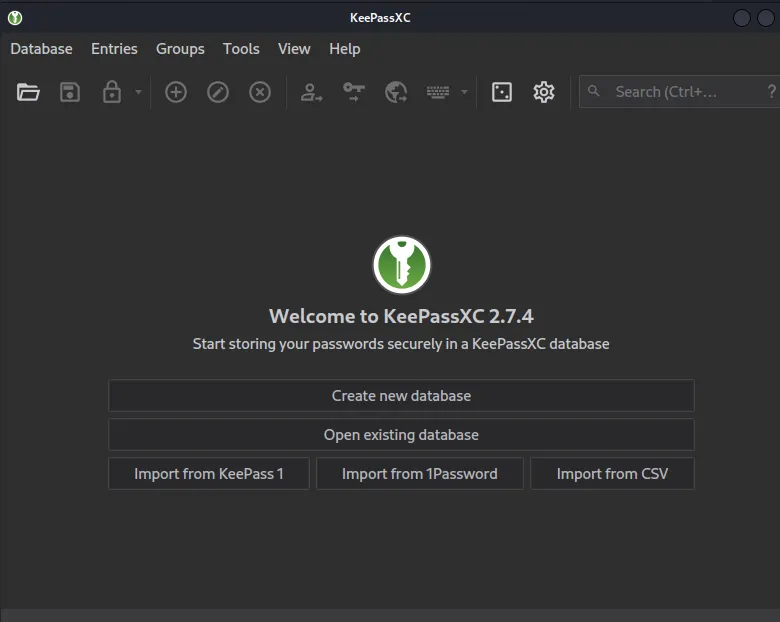
Task: Click the search help question mark
Action: click(771, 91)
